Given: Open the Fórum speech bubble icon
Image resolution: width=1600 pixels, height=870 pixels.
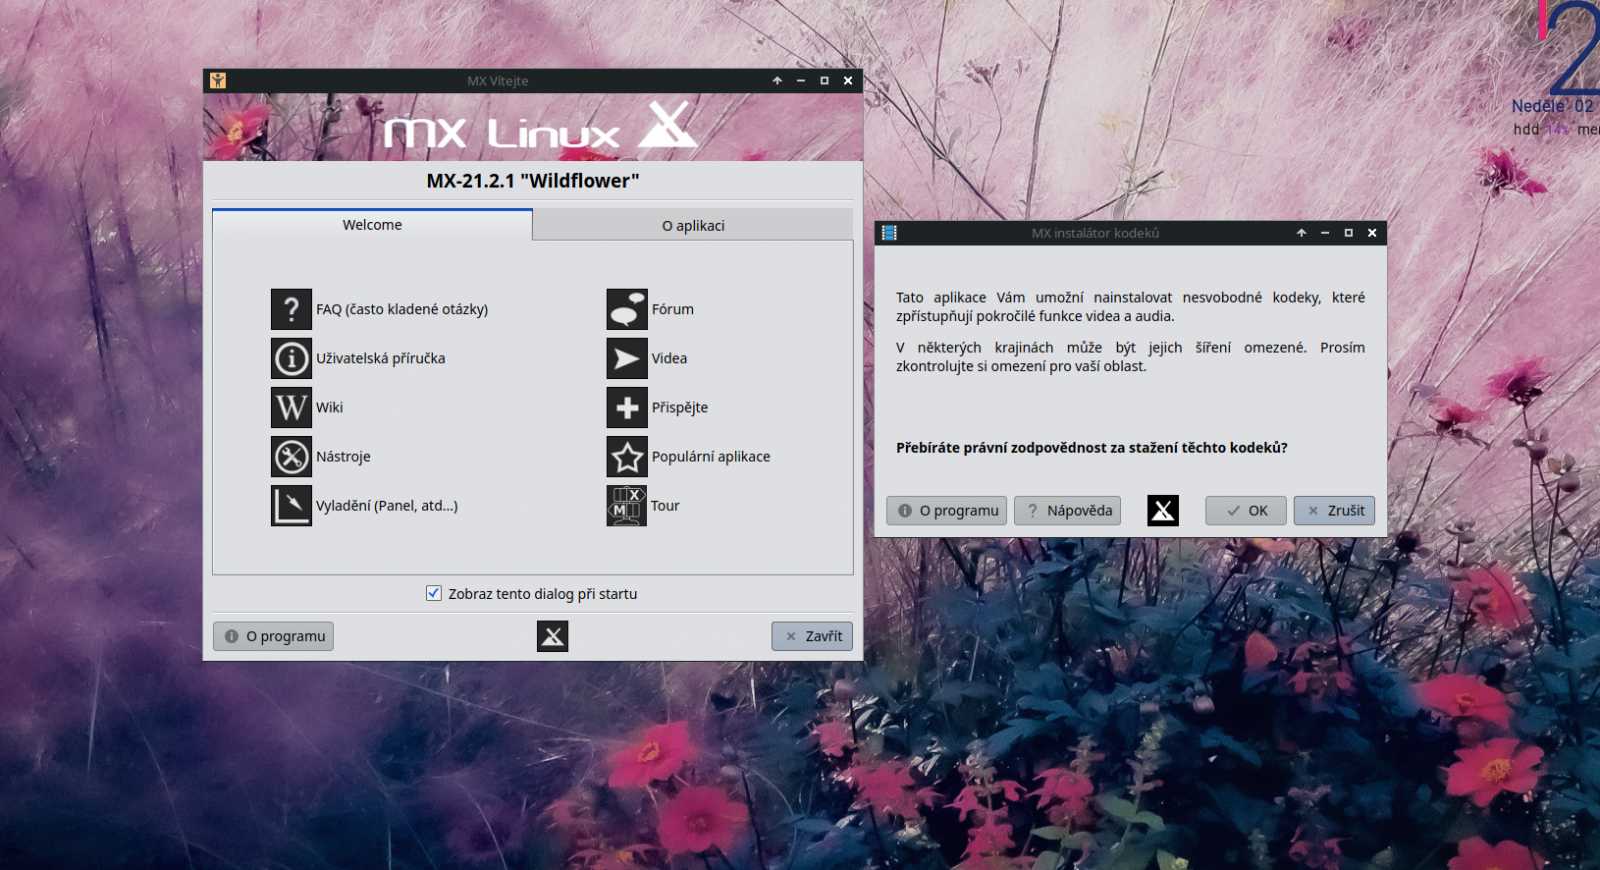Looking at the screenshot, I should coord(627,309).
